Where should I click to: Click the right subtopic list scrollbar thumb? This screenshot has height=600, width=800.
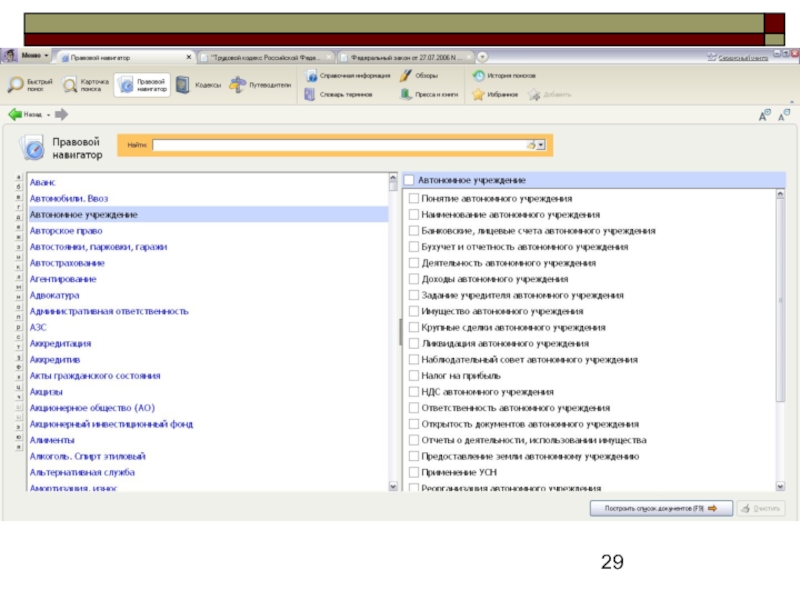click(x=780, y=300)
